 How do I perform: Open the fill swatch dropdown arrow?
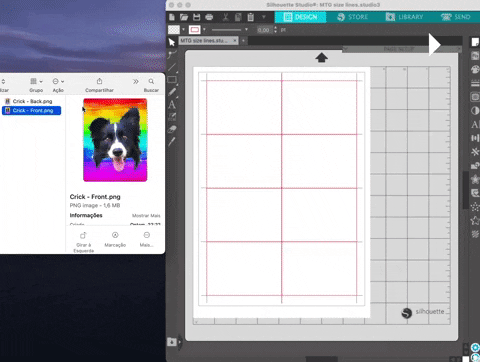(183, 30)
